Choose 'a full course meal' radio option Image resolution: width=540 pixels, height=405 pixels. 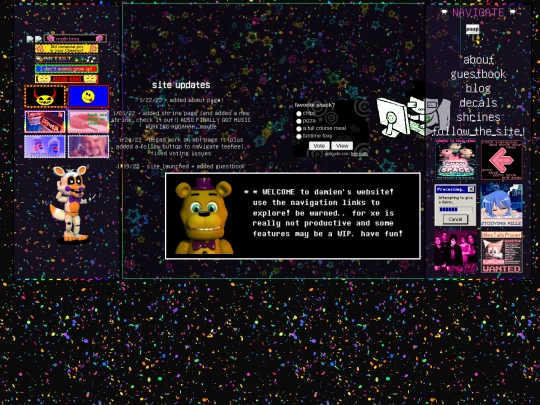(x=299, y=128)
